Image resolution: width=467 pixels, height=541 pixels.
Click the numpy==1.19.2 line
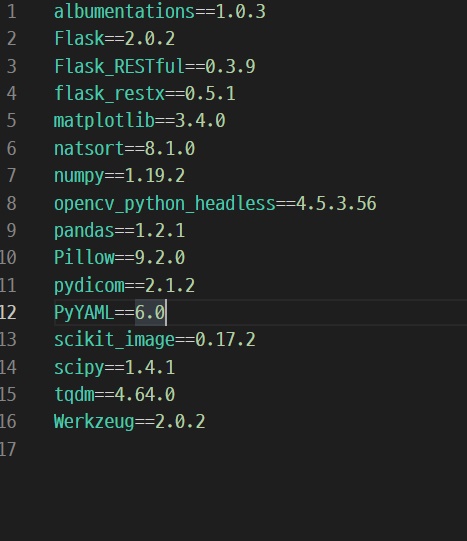[120, 176]
